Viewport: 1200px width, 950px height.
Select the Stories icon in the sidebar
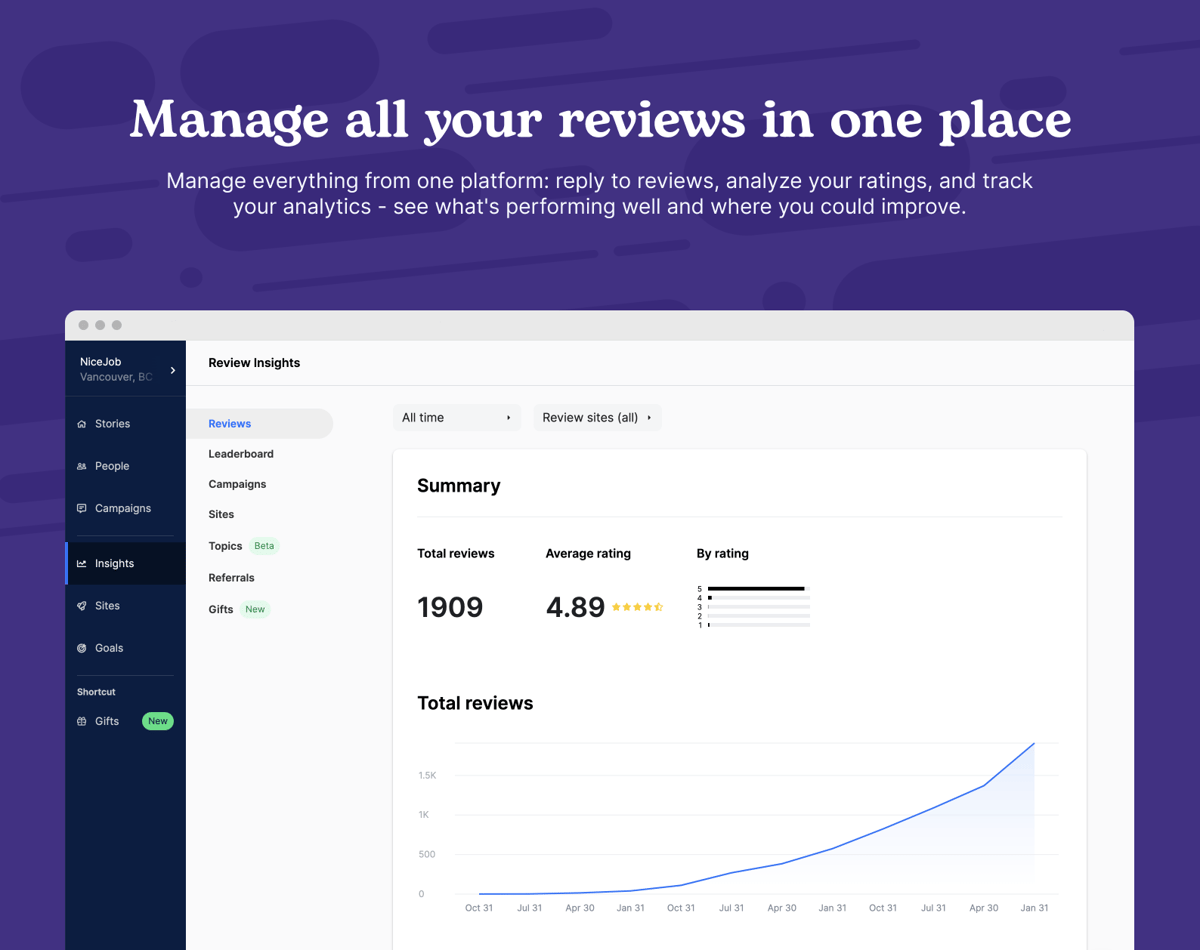point(81,423)
